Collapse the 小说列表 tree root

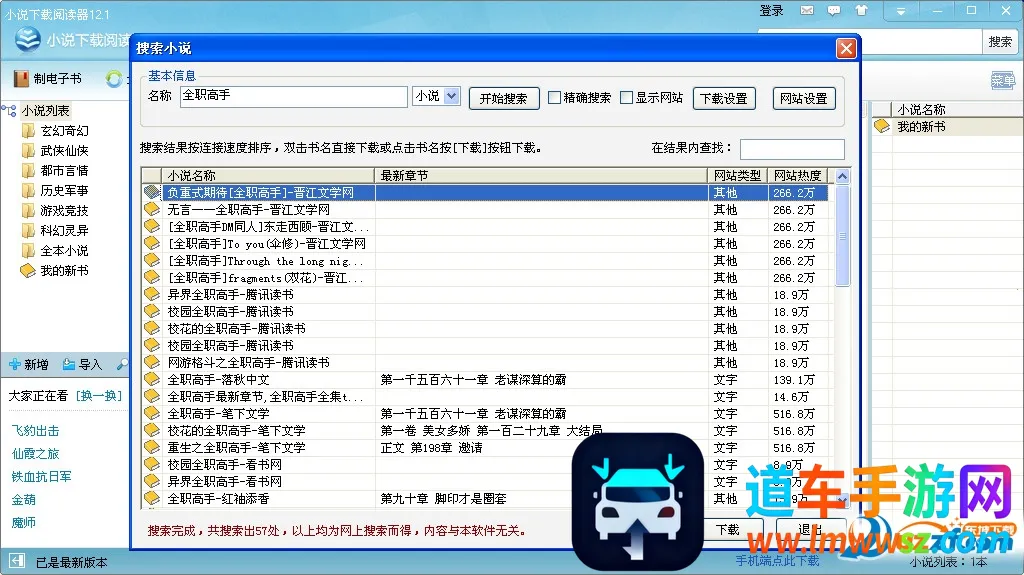(10, 110)
